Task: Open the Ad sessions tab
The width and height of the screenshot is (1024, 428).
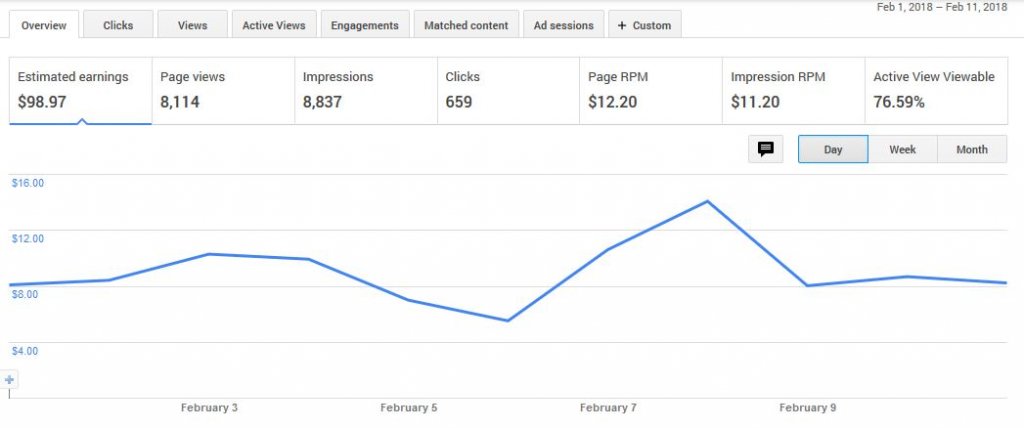Action: [564, 25]
